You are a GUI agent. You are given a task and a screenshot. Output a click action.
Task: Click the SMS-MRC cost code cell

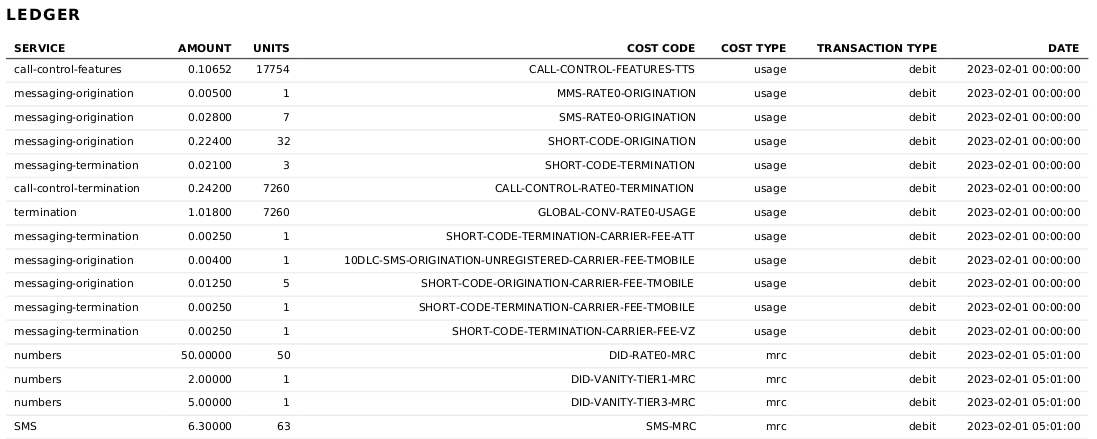click(x=671, y=426)
